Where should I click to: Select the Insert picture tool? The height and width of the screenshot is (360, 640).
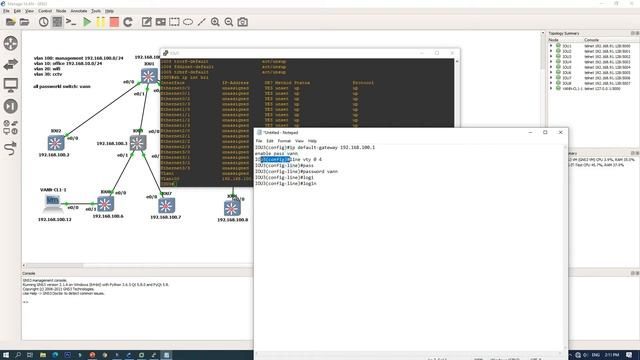click(160, 22)
